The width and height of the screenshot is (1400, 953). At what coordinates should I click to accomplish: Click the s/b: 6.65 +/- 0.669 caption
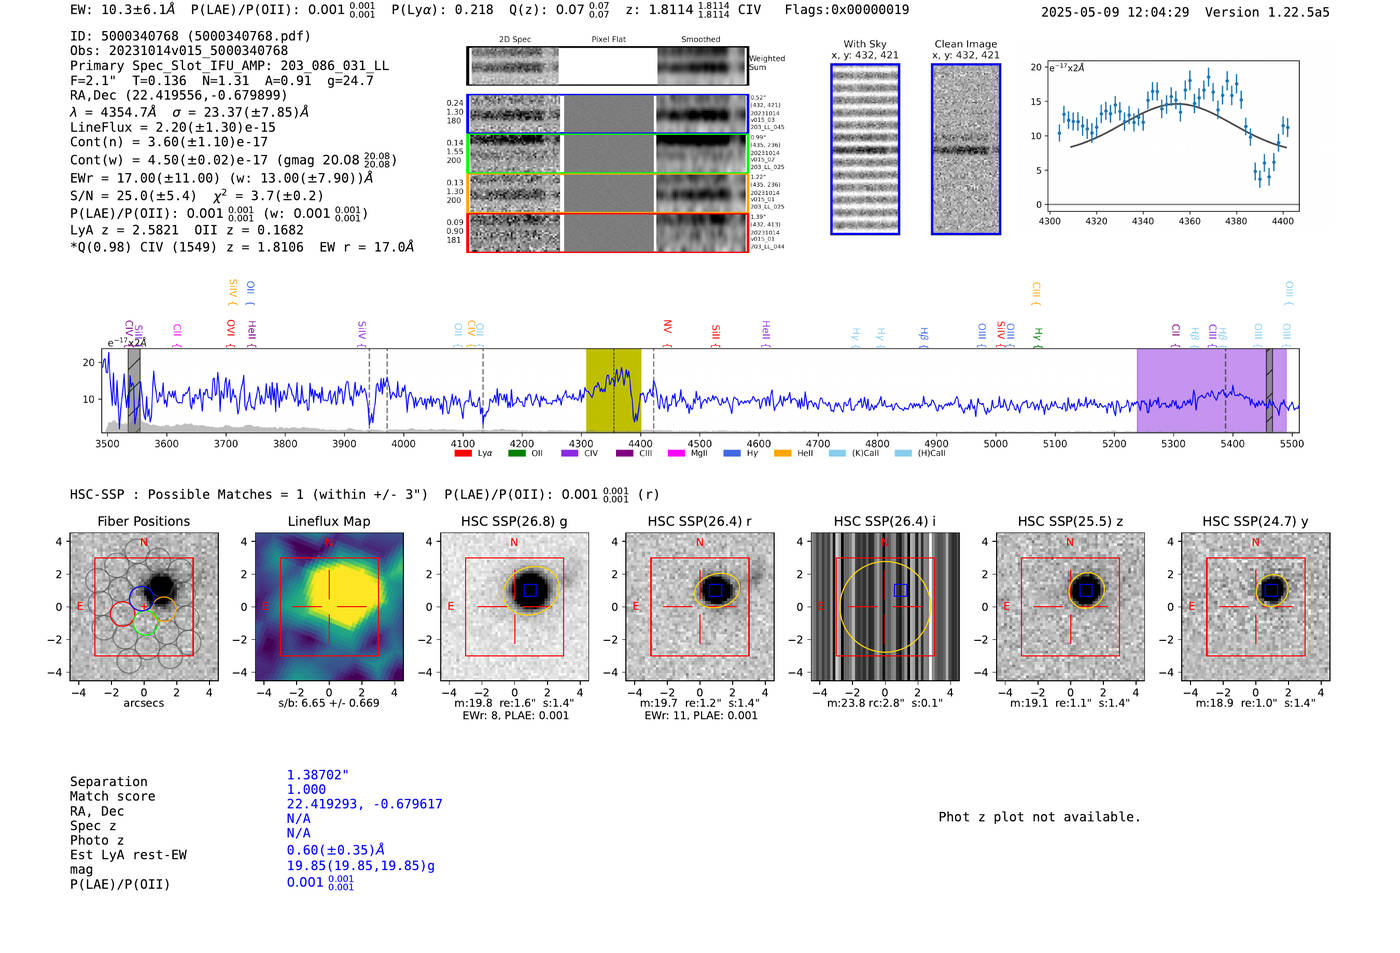coord(329,703)
